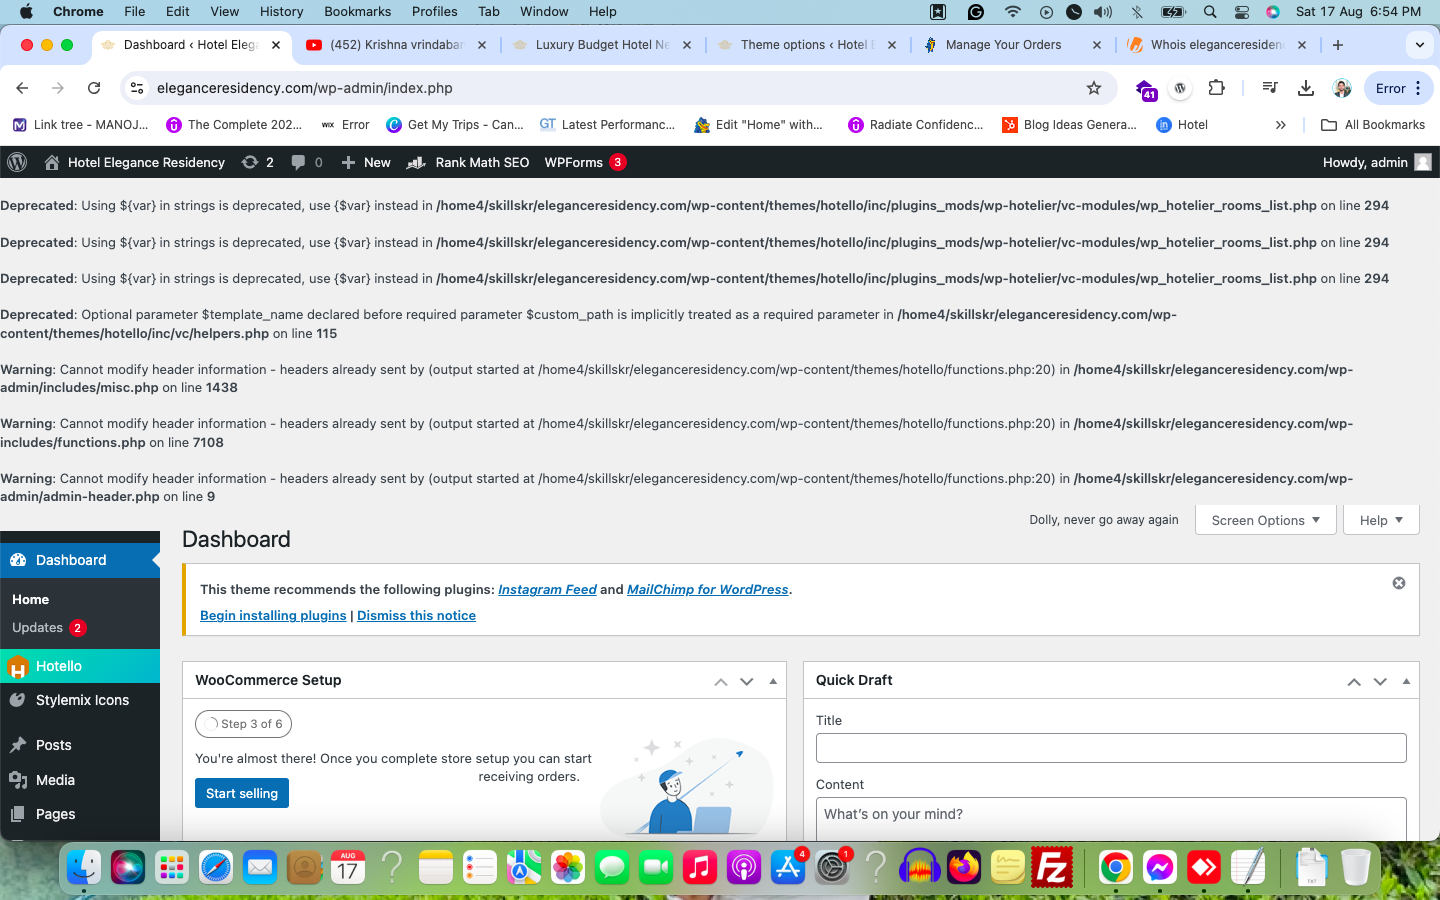This screenshot has width=1440, height=900.
Task: Open the admin bar comments bubble icon
Action: point(306,162)
